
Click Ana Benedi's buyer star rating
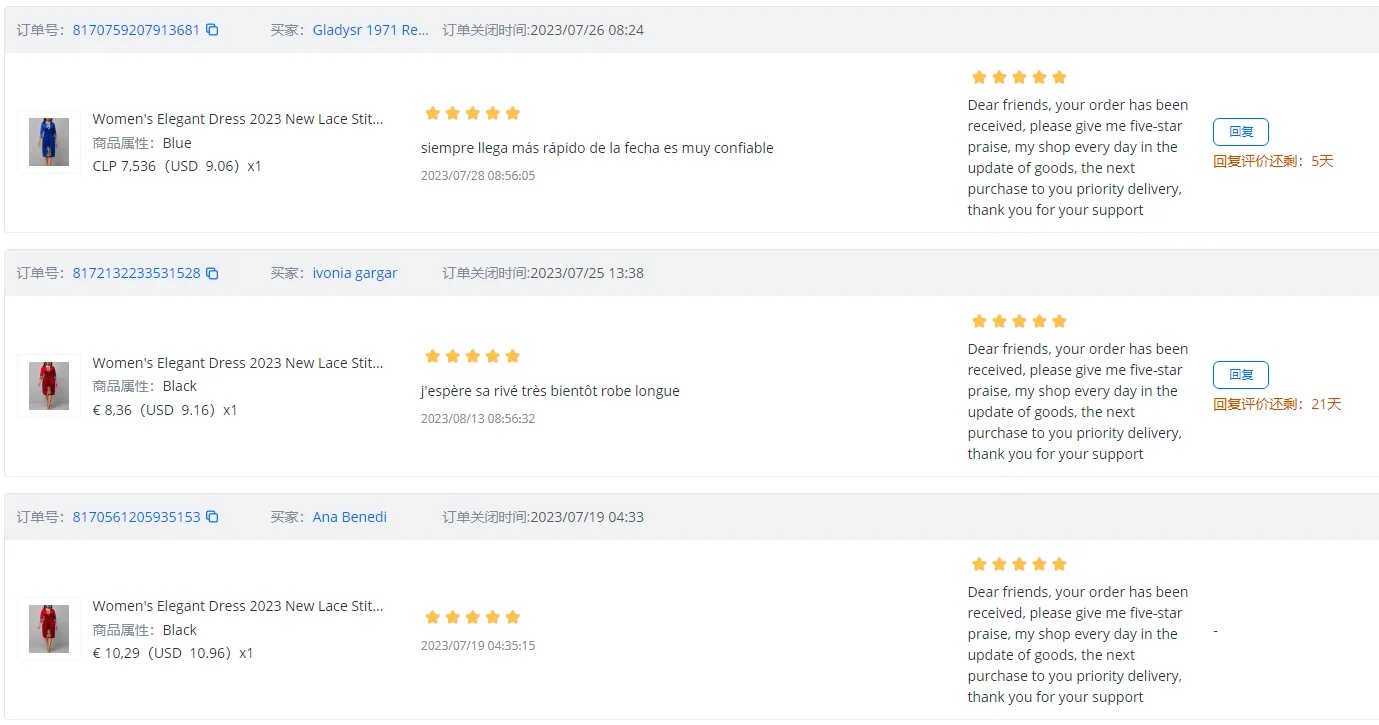[472, 617]
